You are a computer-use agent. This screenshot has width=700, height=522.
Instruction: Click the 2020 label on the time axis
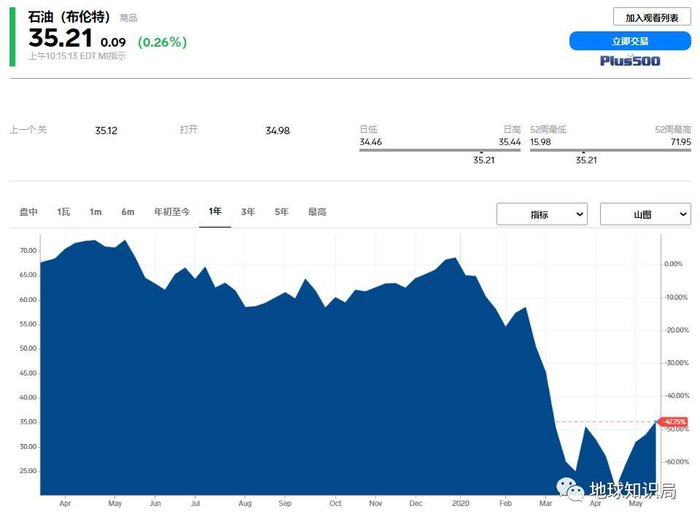[x=460, y=503]
